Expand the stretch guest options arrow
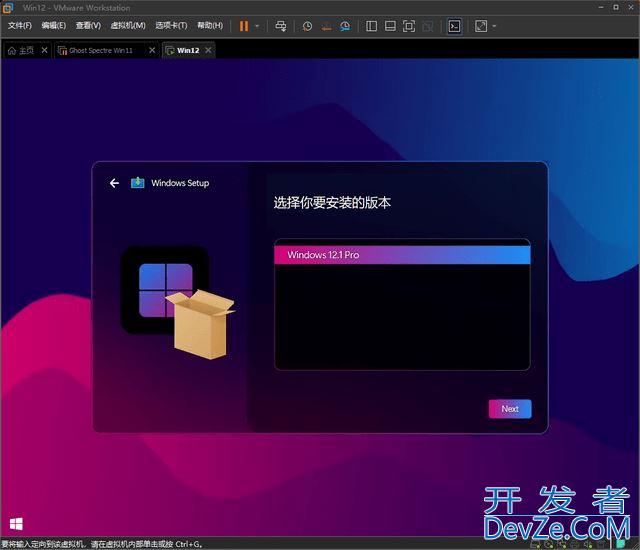640x550 pixels. (494, 26)
